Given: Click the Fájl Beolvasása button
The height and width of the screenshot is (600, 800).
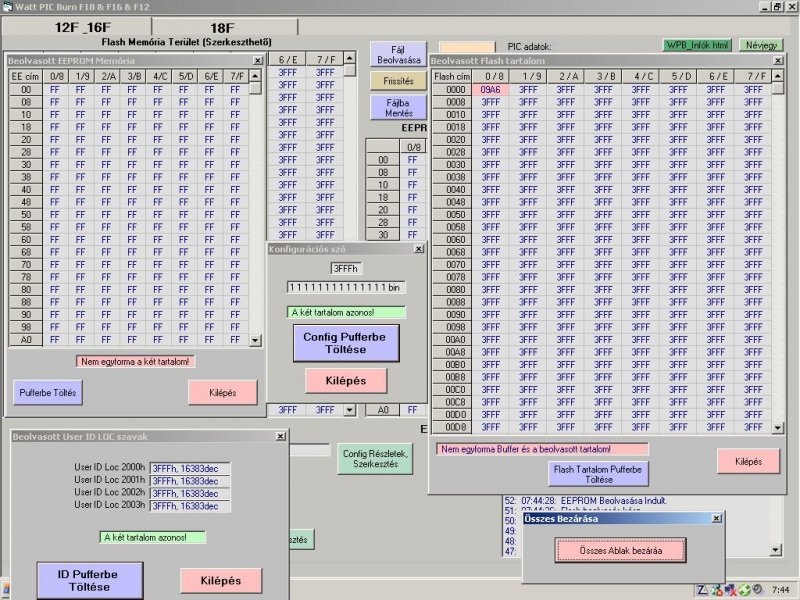Looking at the screenshot, I should [398, 55].
